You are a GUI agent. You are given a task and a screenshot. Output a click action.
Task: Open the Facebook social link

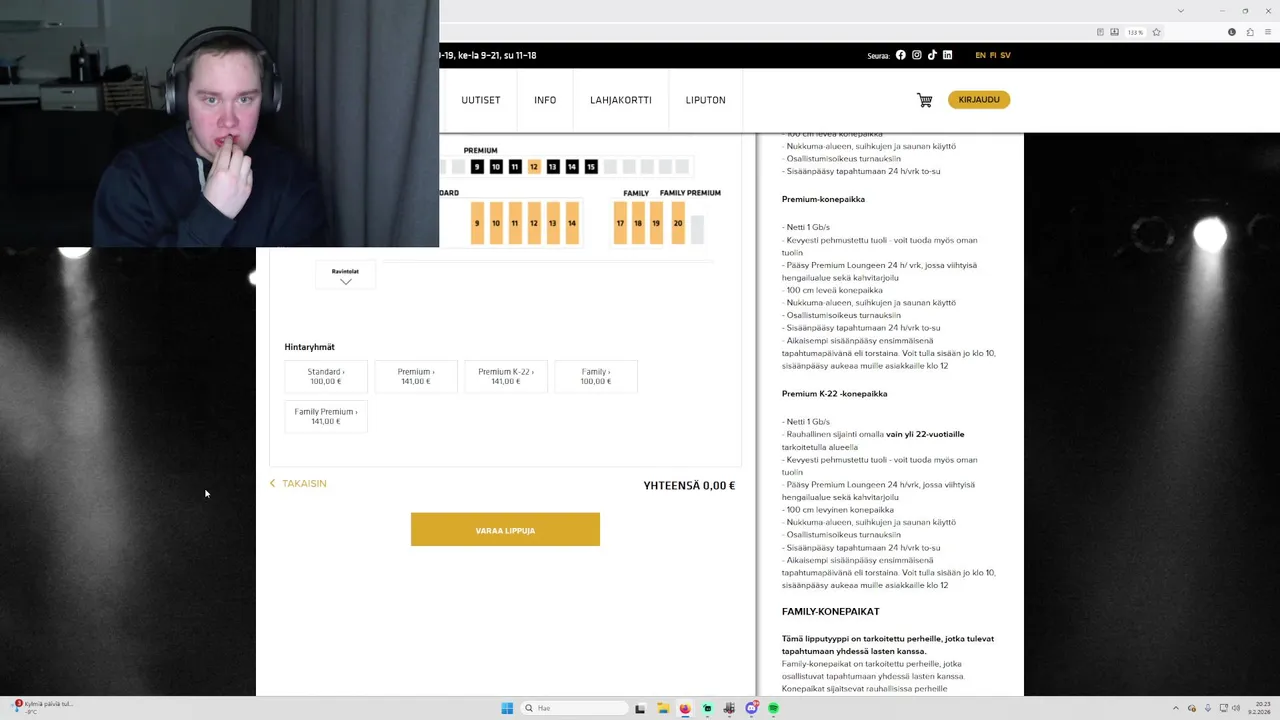900,55
